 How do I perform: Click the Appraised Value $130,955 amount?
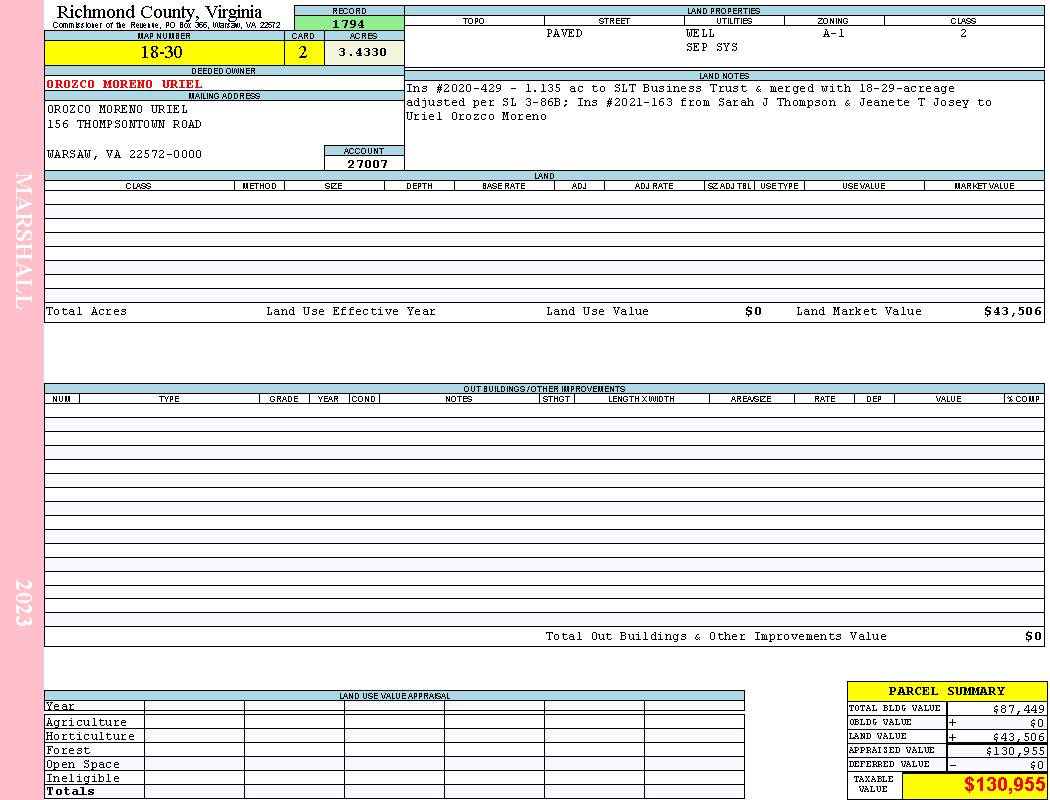[1015, 751]
